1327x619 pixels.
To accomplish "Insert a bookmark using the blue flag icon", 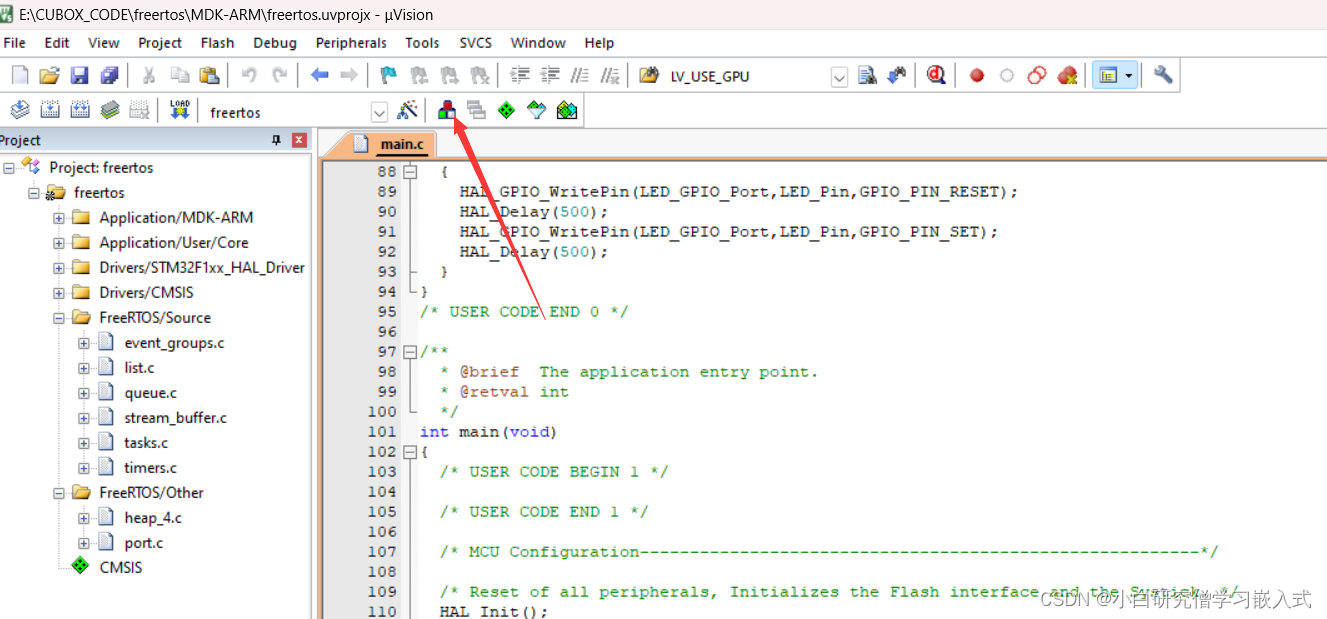I will point(388,75).
